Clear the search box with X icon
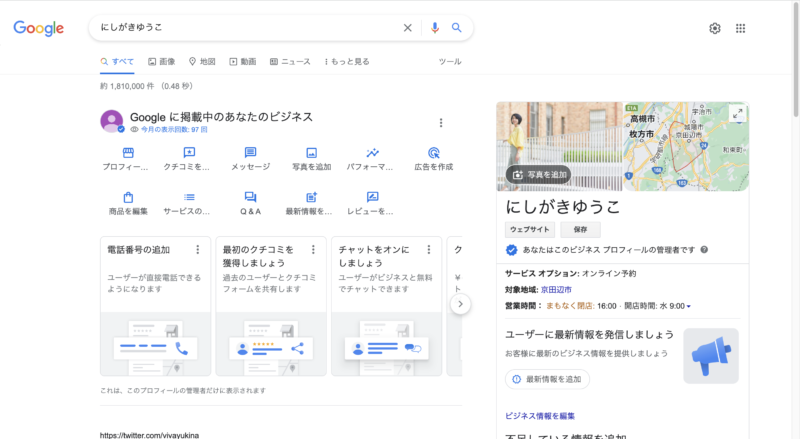800x439 pixels. click(408, 28)
